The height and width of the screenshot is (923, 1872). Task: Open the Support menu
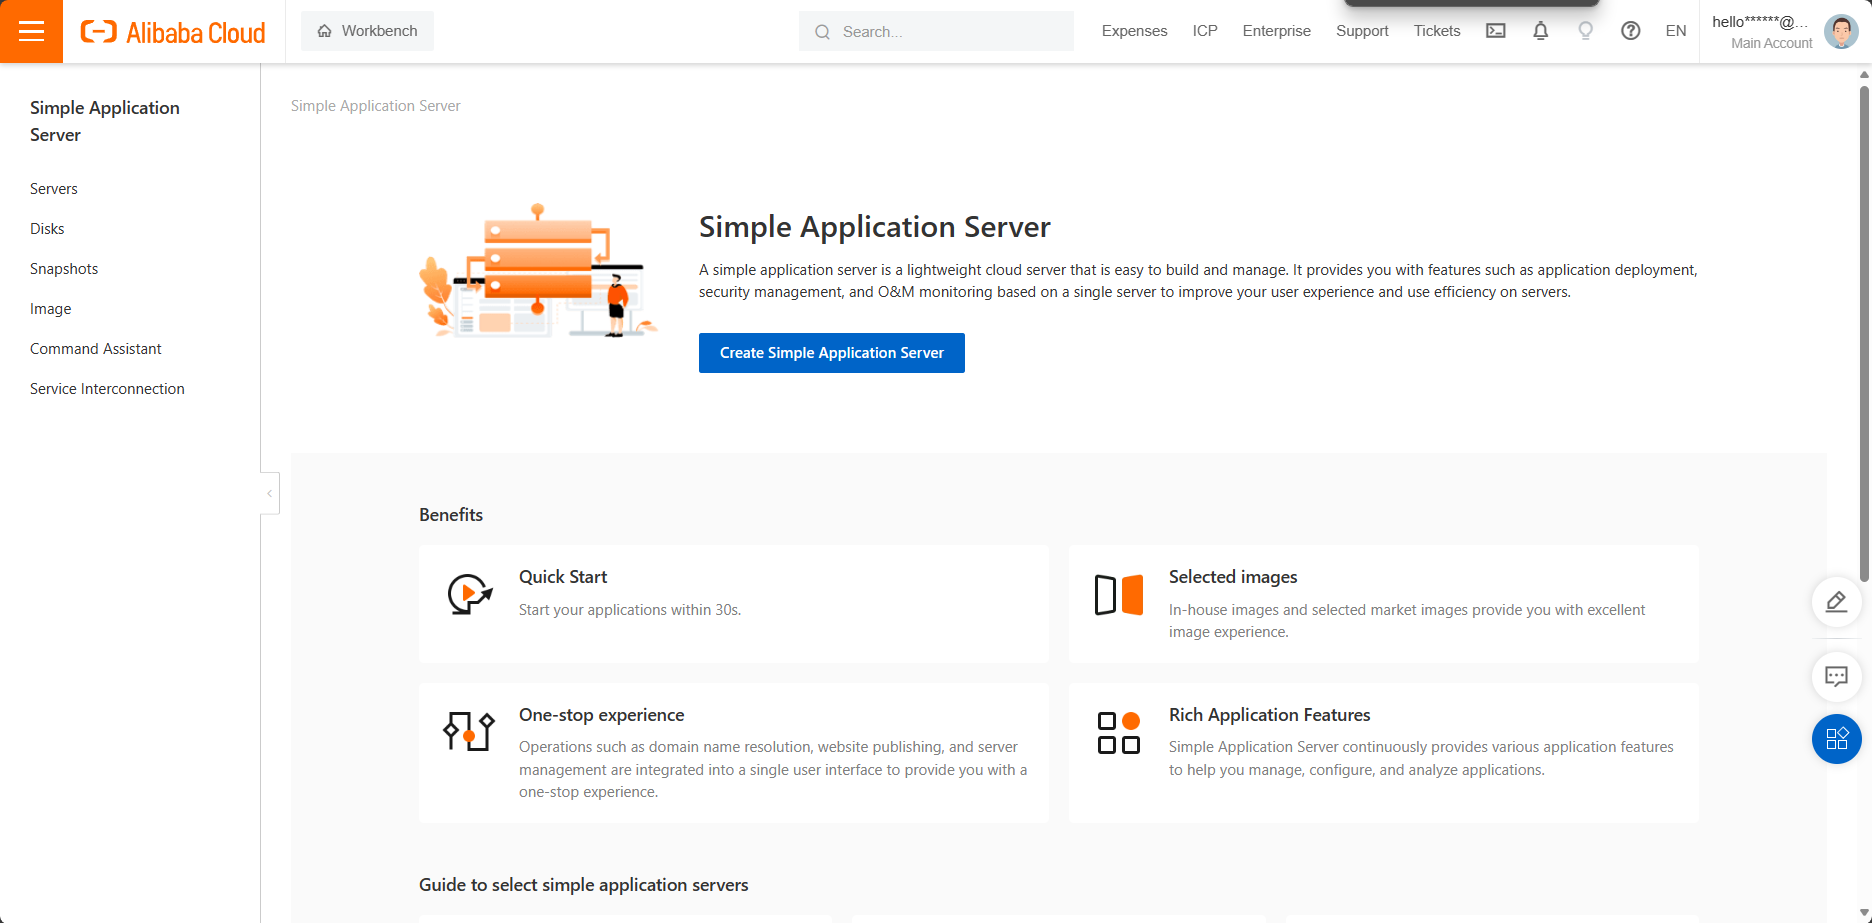pyautogui.click(x=1362, y=31)
